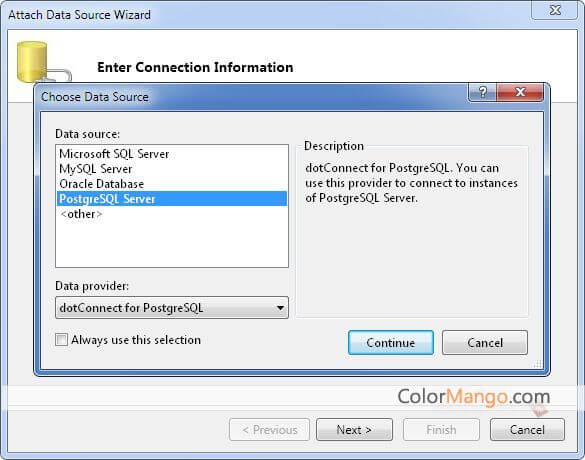The width and height of the screenshot is (585, 460).
Task: Click the Description text panel
Action: coord(412,231)
